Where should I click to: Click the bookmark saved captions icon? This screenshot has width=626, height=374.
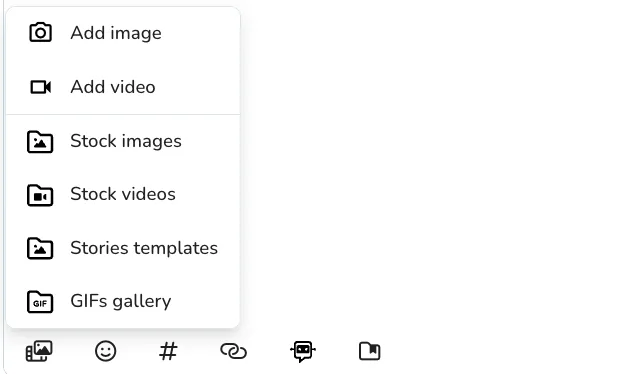coord(369,351)
